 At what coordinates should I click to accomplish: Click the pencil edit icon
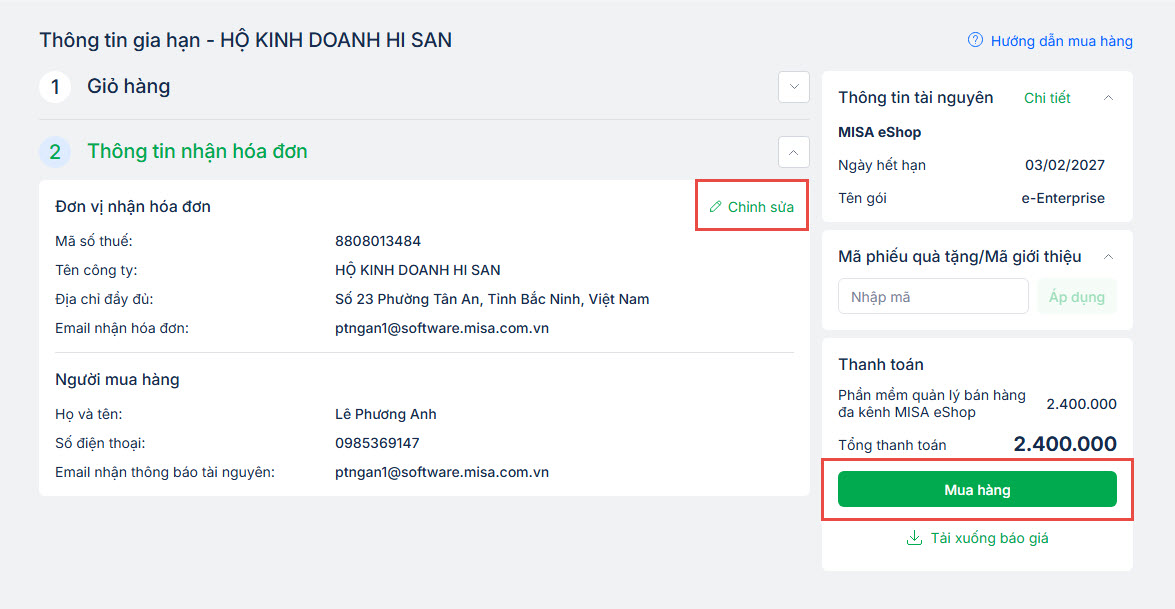[x=715, y=207]
